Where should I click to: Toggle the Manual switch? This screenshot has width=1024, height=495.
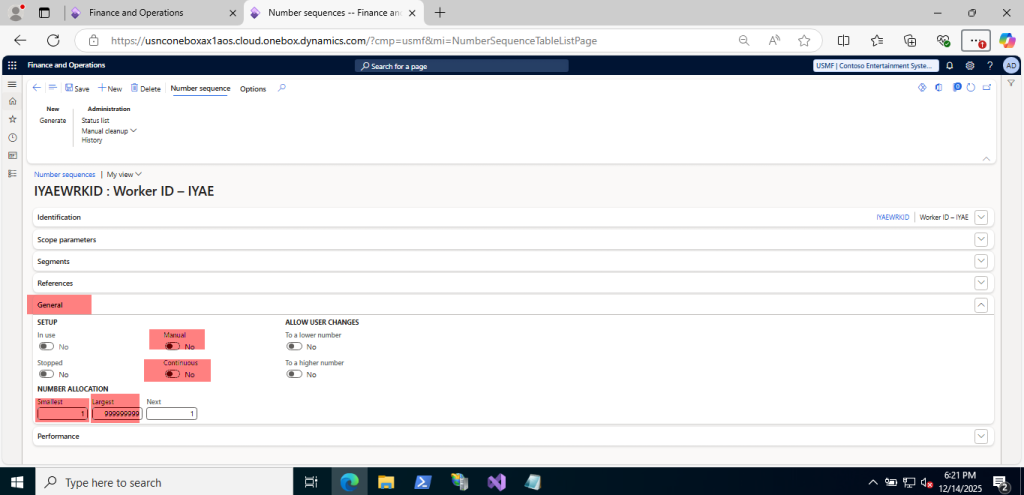coord(174,346)
